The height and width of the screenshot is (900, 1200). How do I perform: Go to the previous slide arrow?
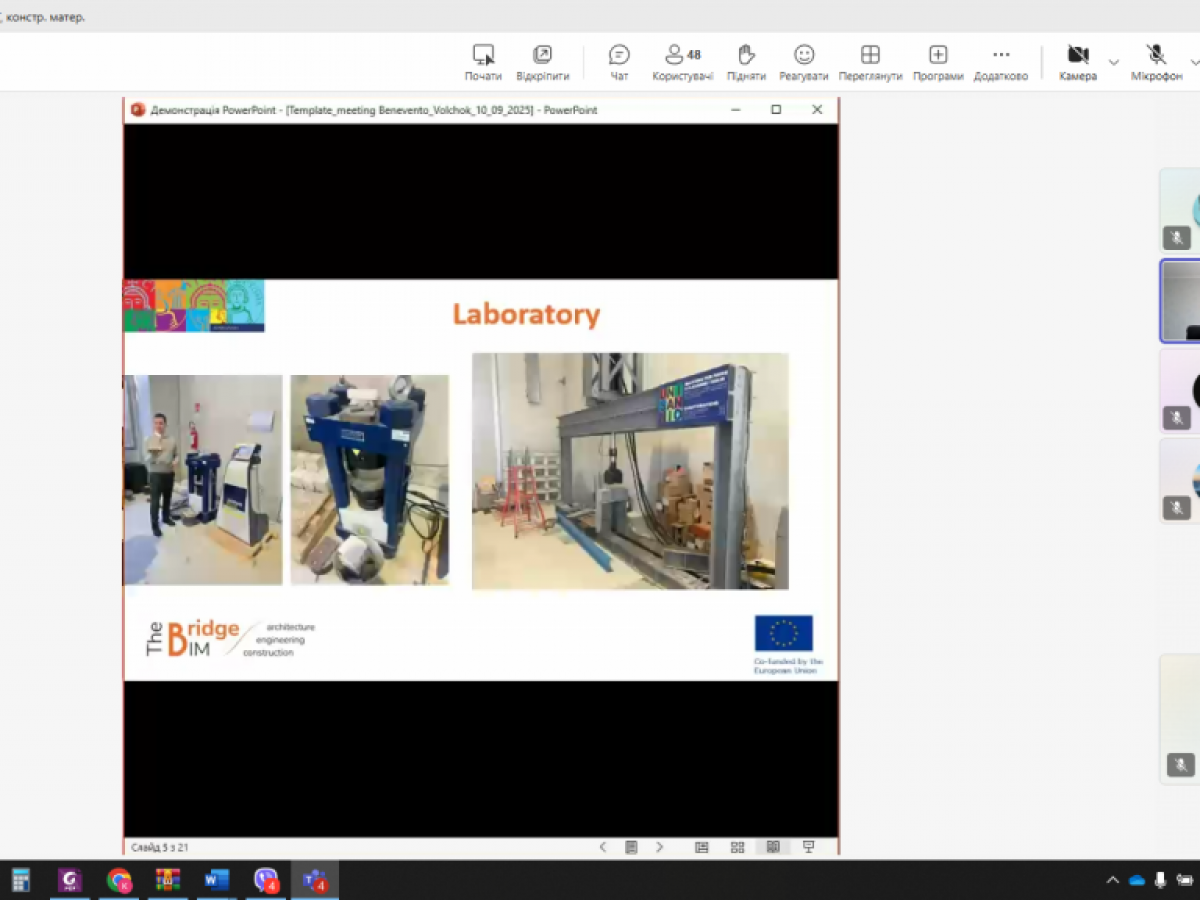[603, 847]
